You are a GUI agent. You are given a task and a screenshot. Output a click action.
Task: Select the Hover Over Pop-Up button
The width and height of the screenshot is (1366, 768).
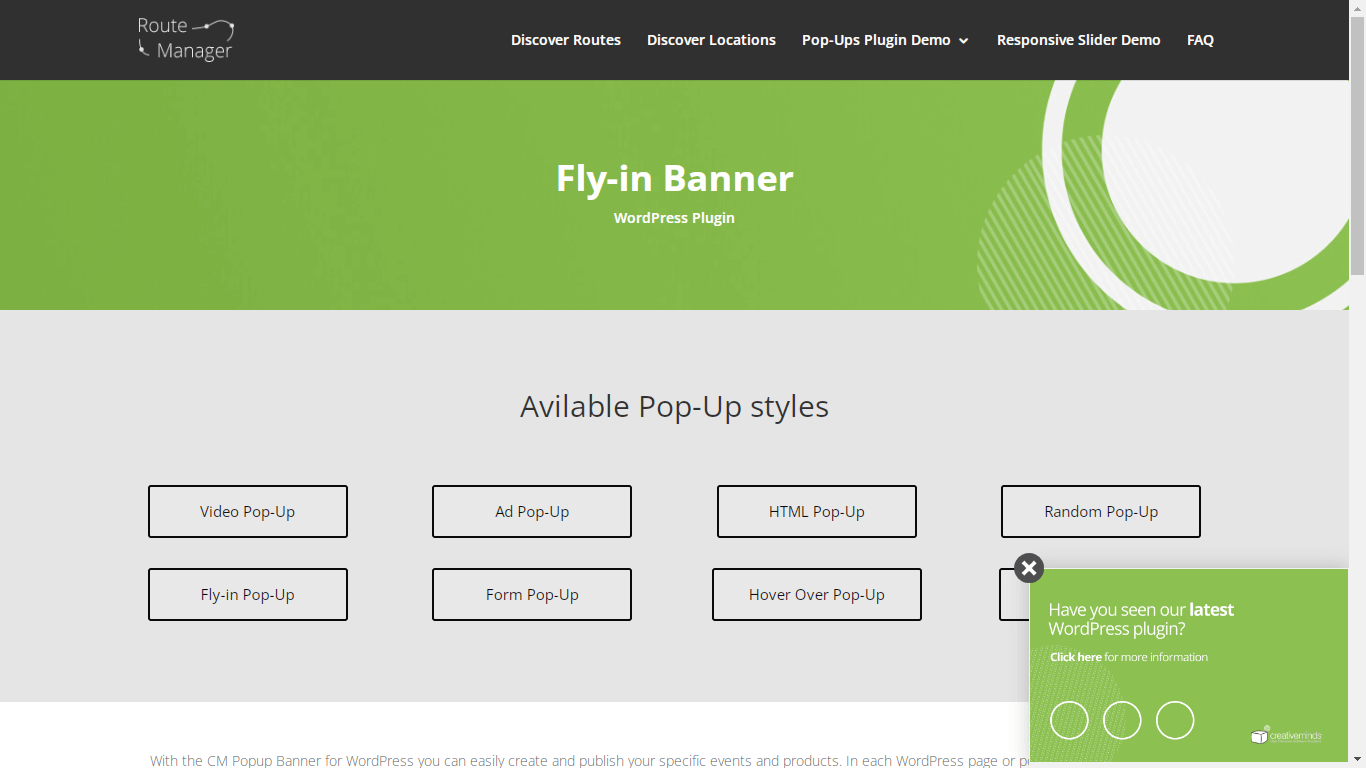[817, 595]
